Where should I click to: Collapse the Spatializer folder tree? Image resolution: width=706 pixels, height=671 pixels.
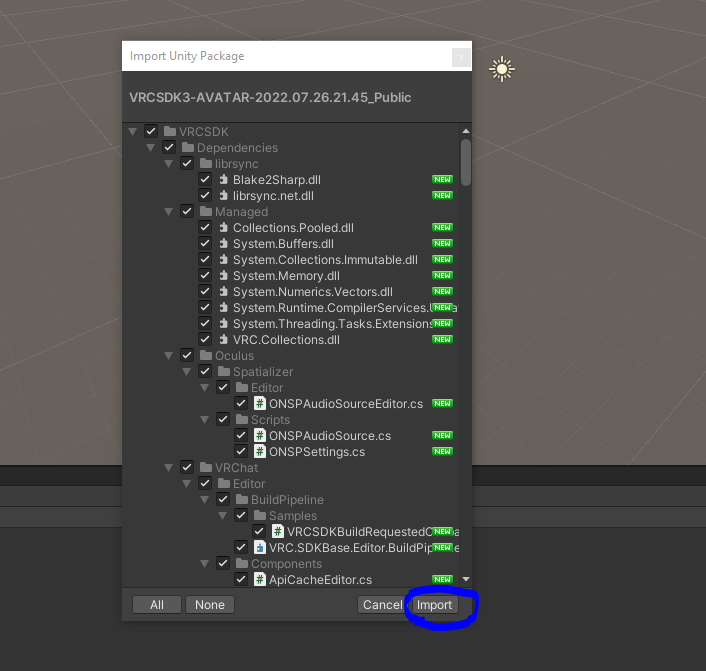pos(186,372)
